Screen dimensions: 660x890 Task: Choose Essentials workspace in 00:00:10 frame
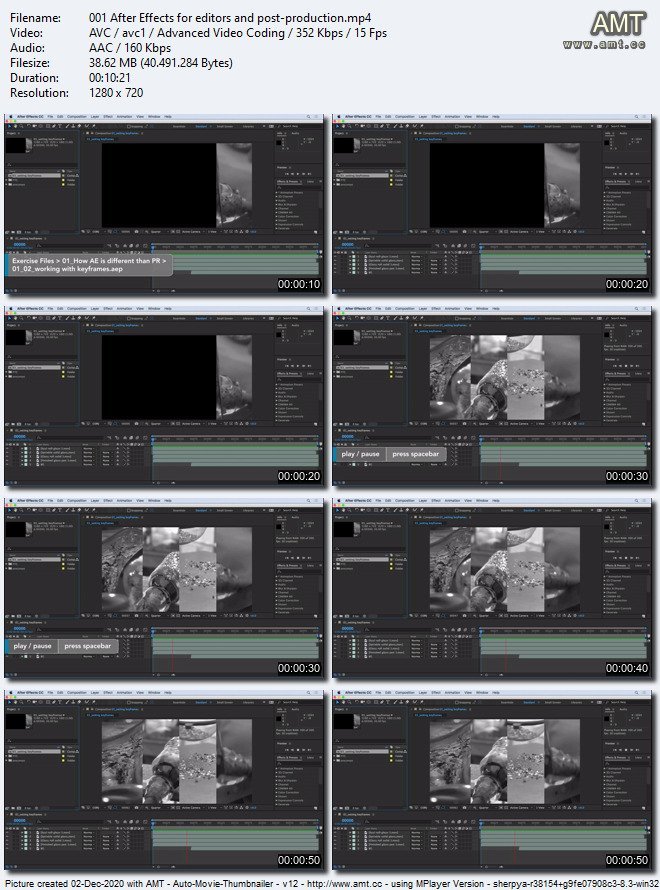179,127
